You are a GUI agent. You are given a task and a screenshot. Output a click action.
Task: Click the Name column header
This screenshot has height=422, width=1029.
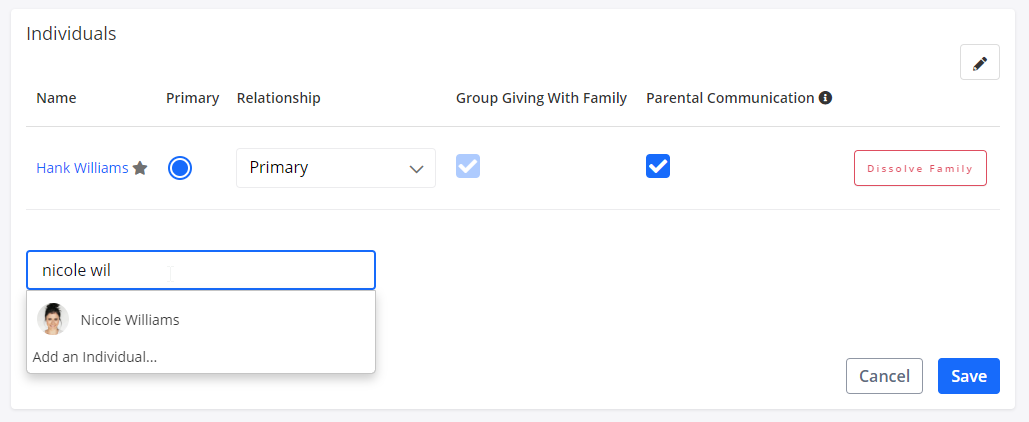(x=56, y=98)
